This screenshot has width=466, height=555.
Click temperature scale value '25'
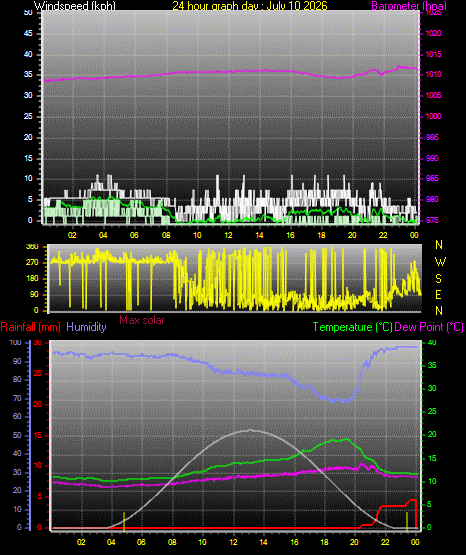[432, 411]
